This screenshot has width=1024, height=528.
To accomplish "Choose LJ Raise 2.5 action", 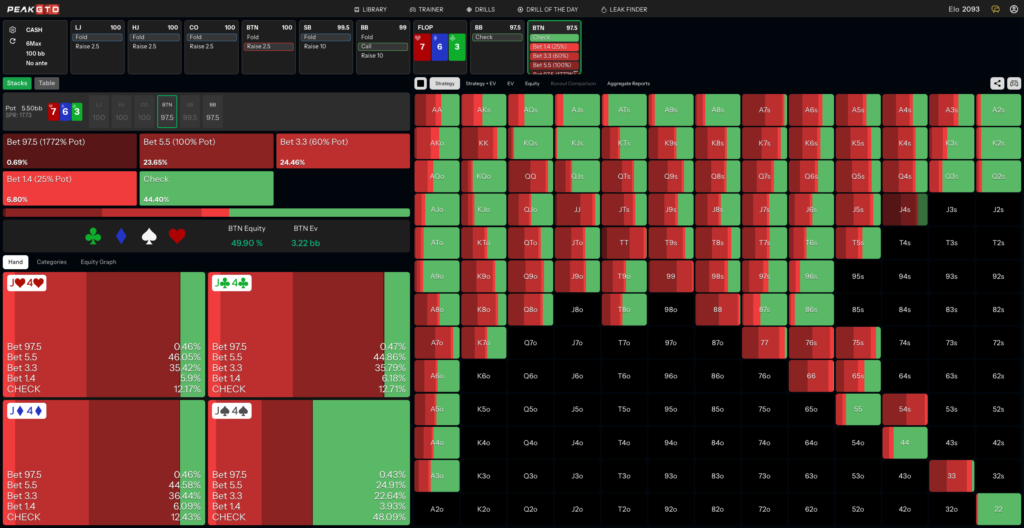I will (97, 46).
